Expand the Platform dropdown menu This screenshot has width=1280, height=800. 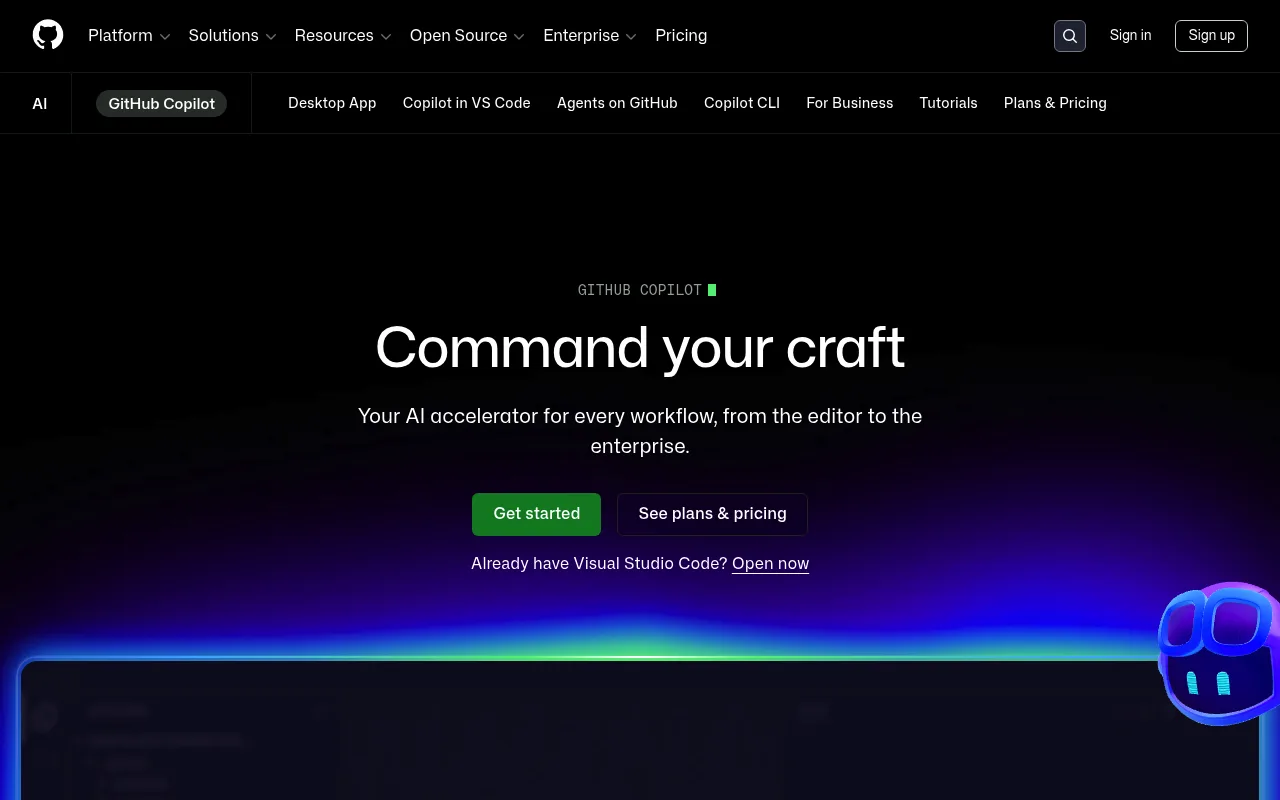tap(129, 36)
